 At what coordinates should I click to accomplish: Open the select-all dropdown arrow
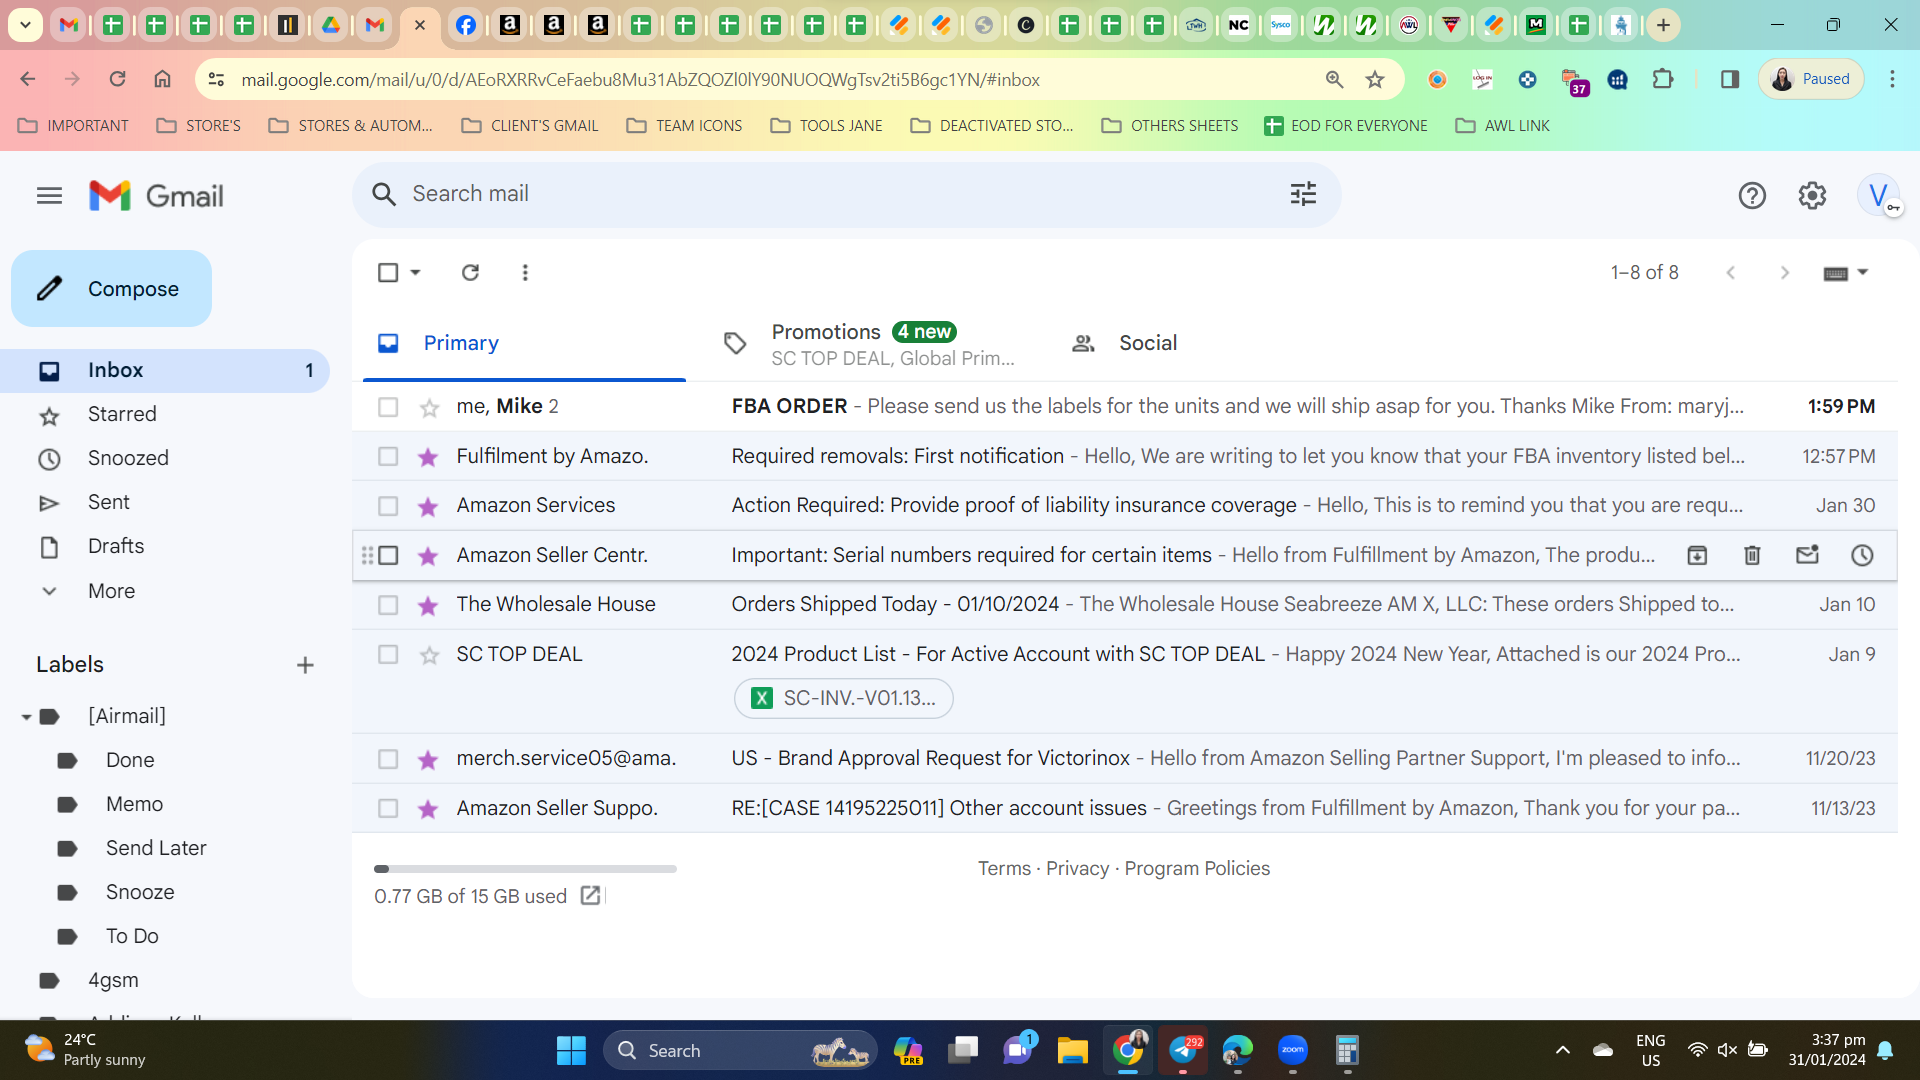coord(415,272)
